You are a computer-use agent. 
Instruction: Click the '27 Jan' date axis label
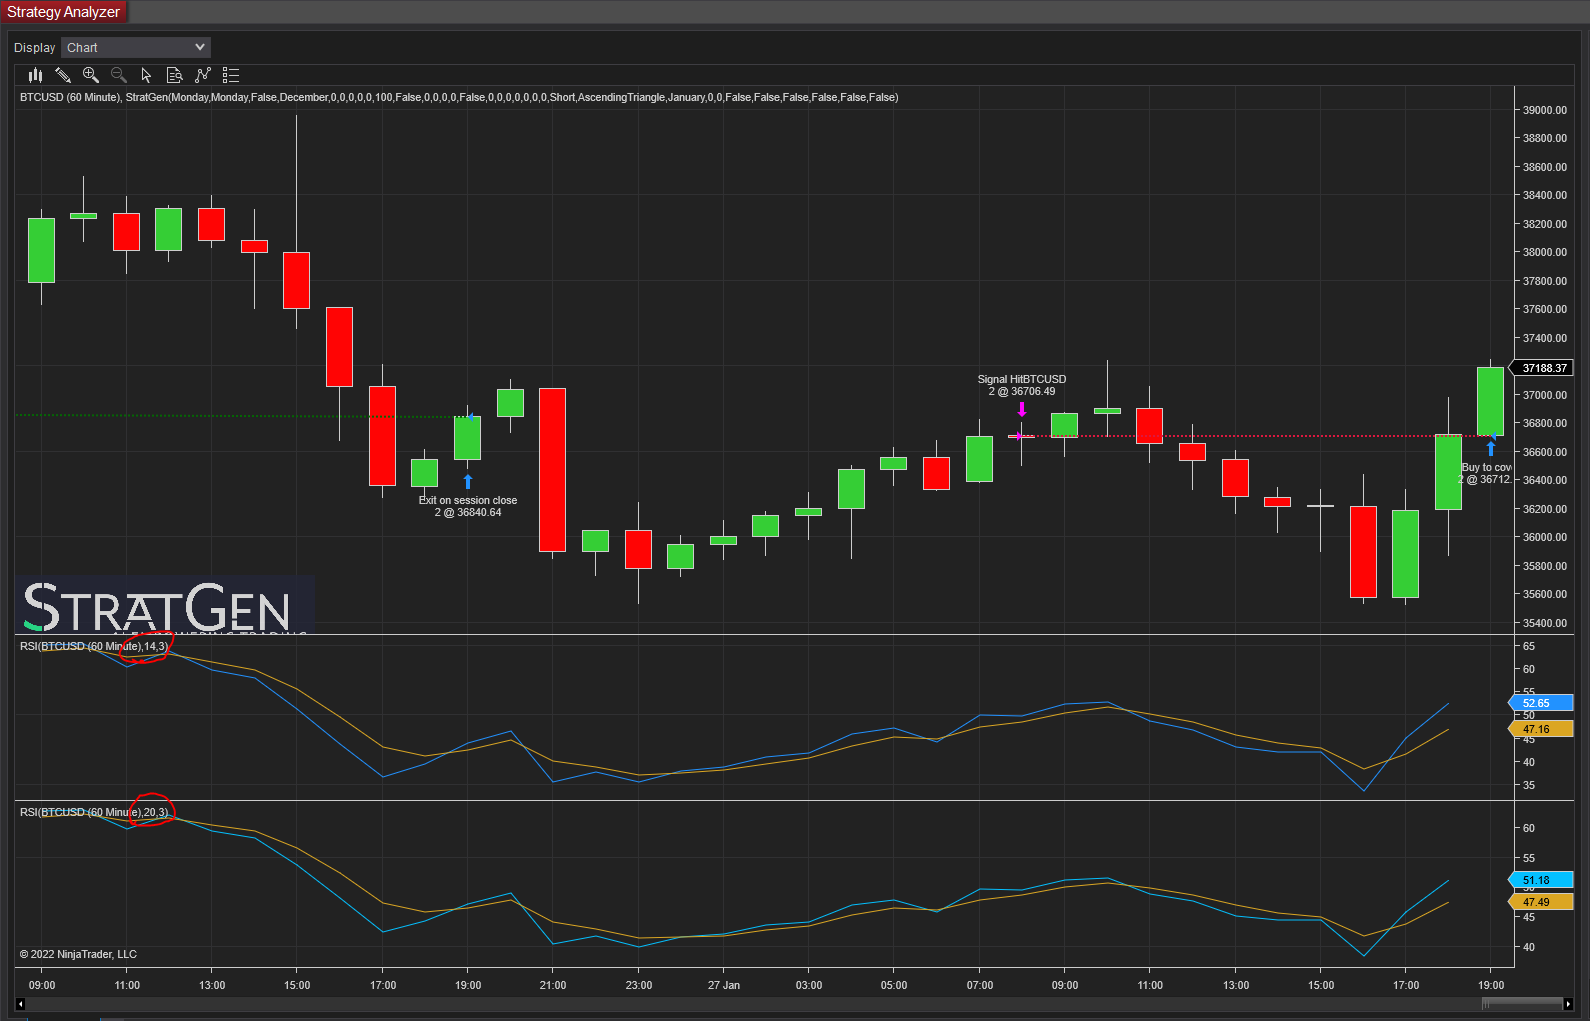tap(724, 985)
